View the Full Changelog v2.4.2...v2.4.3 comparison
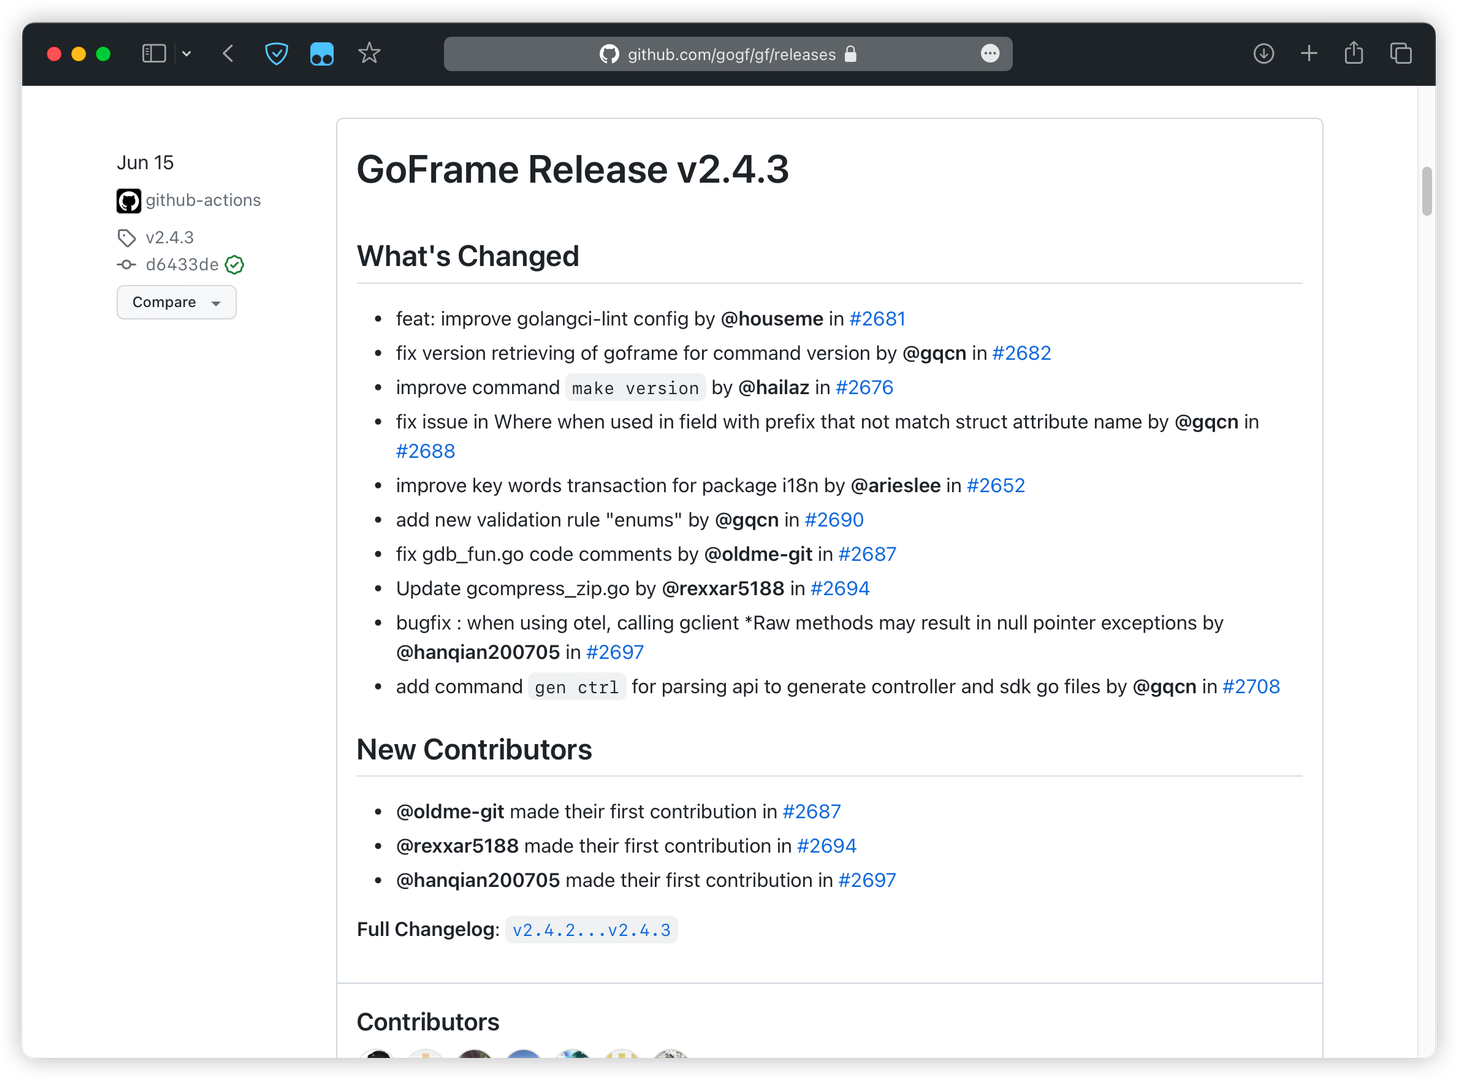Viewport: 1458px width, 1080px height. (591, 929)
